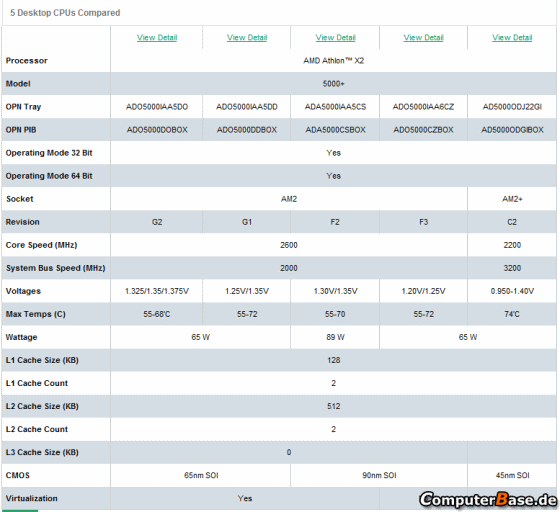Click the '5000+' model value
Image resolution: width=560 pixels, height=512 pixels.
(334, 84)
